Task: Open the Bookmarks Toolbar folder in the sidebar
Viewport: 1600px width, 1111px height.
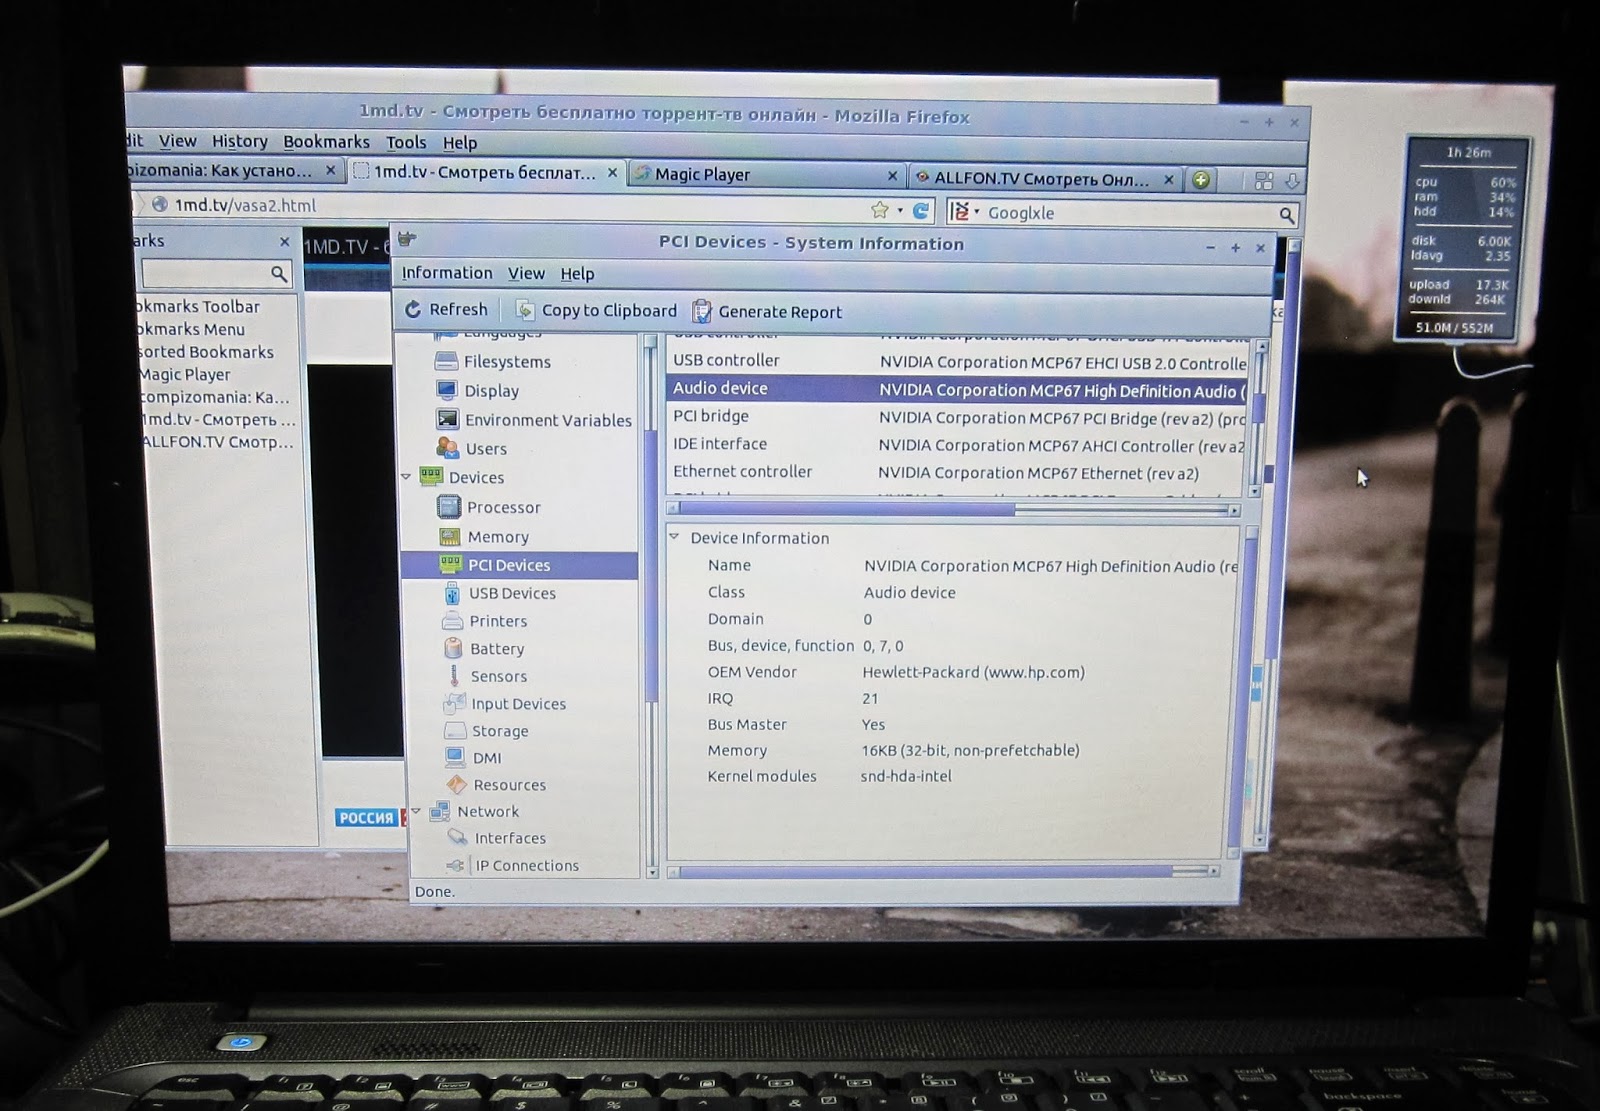Action: (199, 306)
